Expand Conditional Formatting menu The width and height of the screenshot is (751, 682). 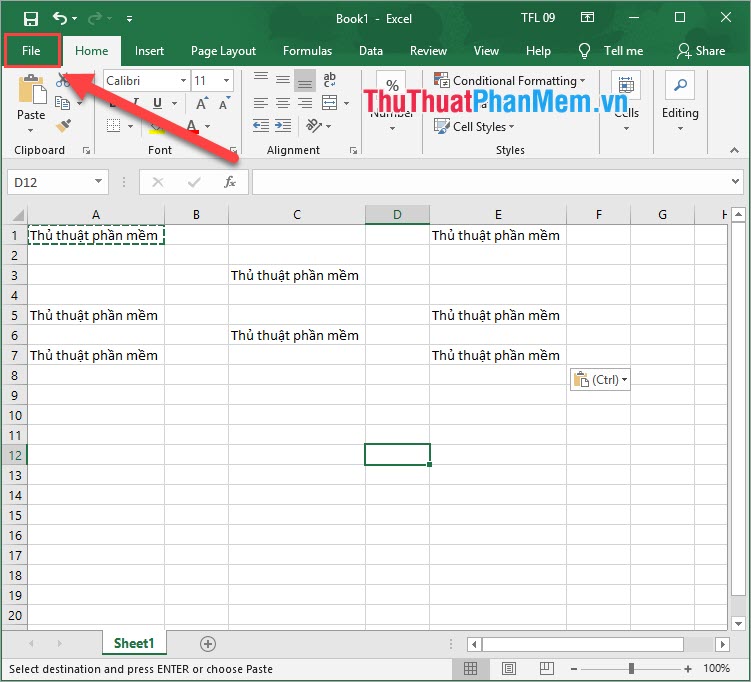click(510, 80)
